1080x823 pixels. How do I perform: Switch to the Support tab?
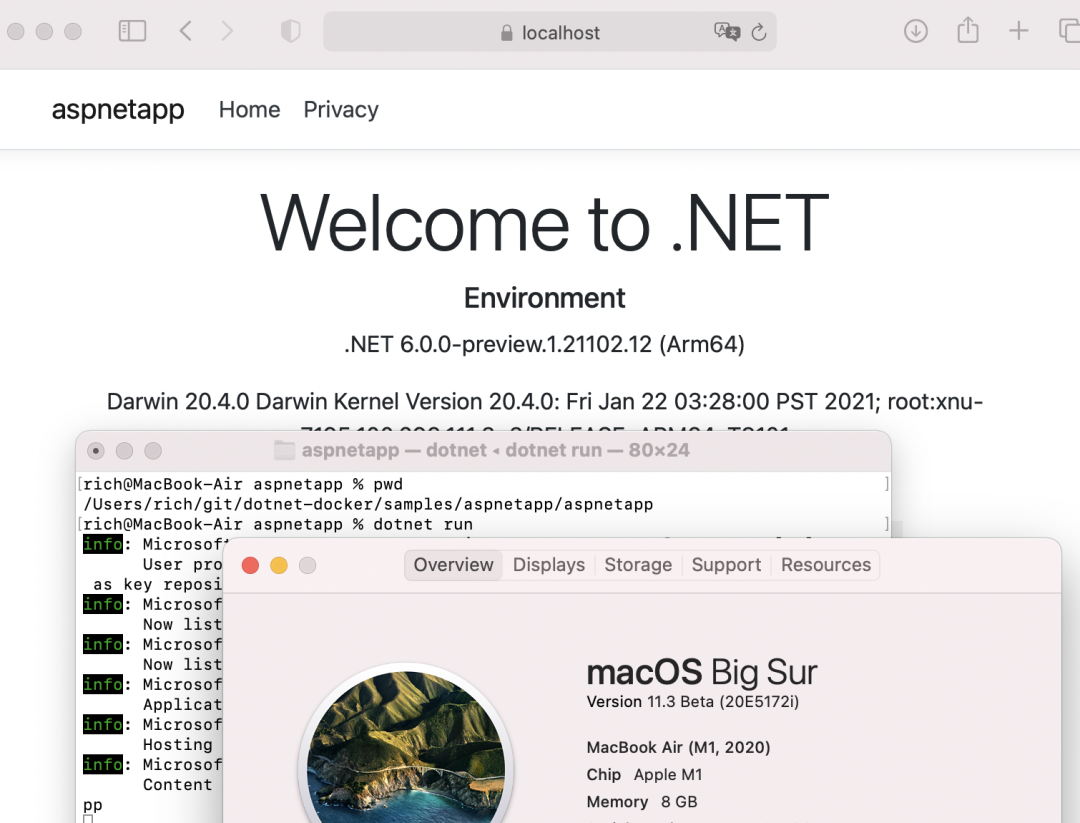(726, 565)
